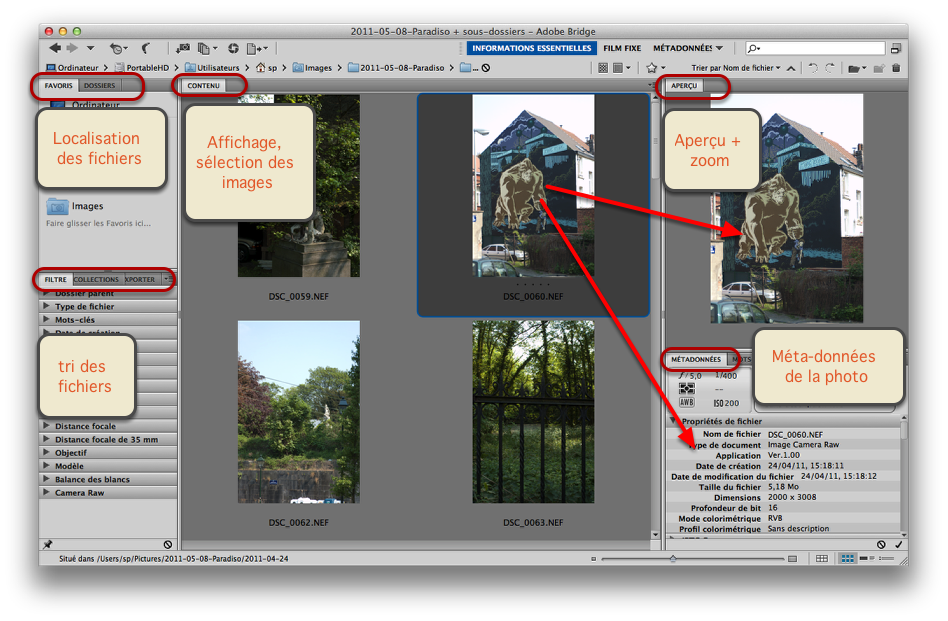Image resolution: width=948 pixels, height=621 pixels.
Task: Open Trier par Nom de fichier menu
Action: point(736,68)
